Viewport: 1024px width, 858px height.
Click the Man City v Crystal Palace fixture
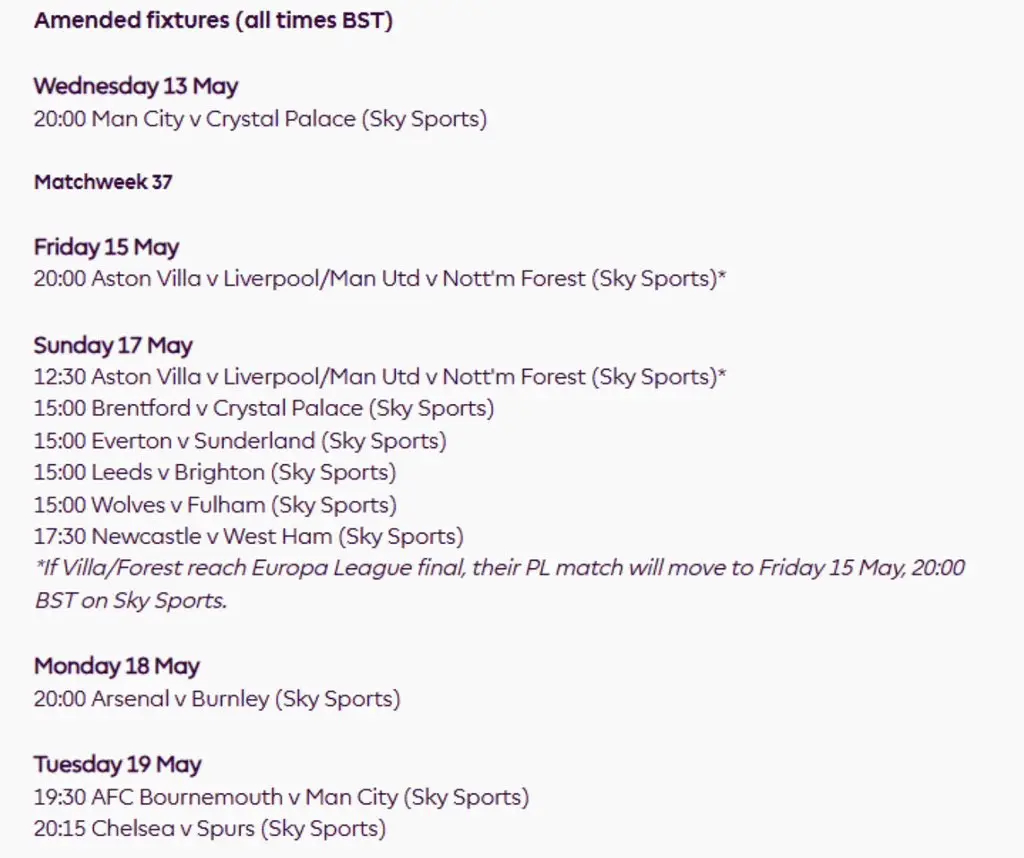click(x=261, y=119)
